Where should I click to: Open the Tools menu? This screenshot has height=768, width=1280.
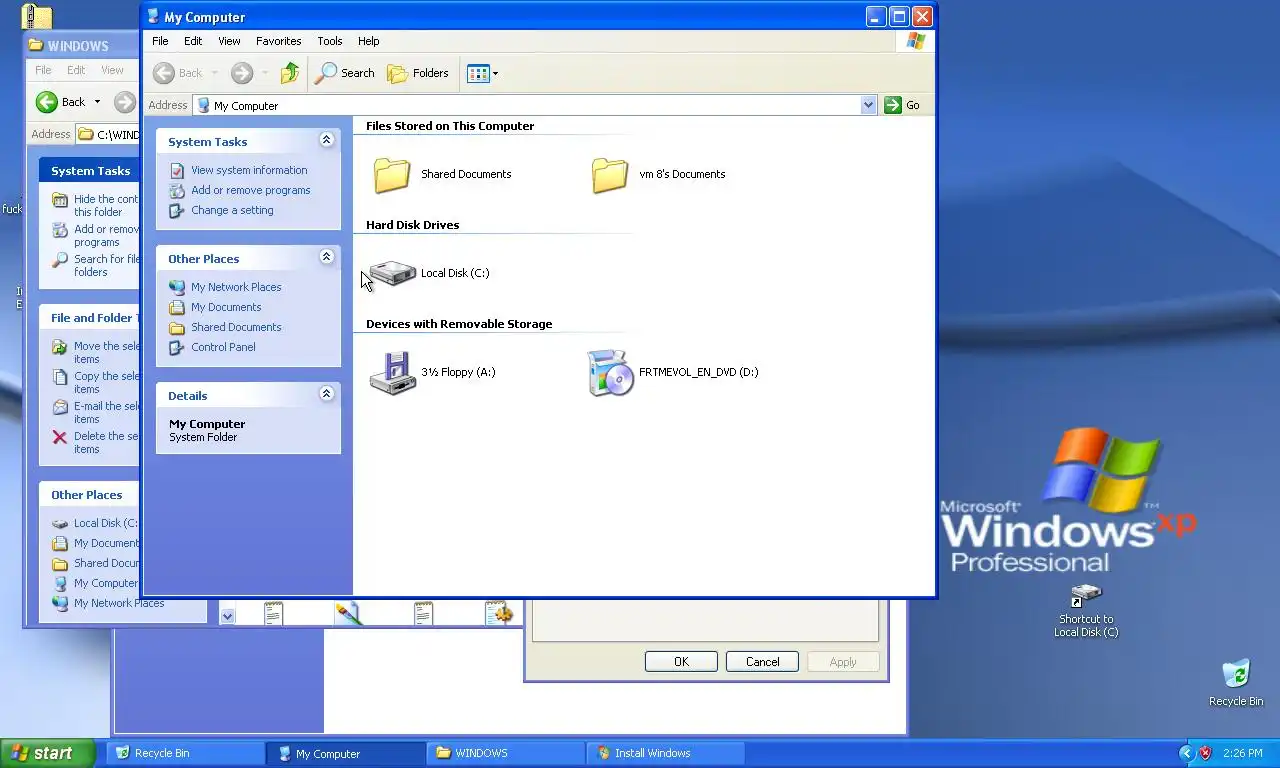(330, 41)
